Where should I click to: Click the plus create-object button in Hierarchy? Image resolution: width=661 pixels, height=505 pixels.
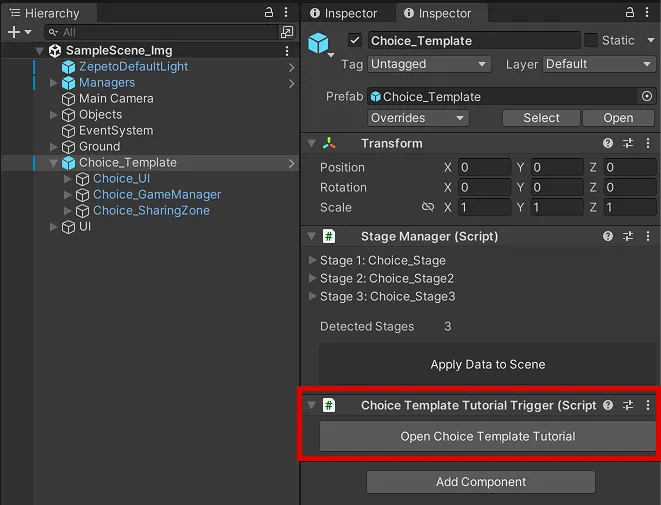pos(14,32)
